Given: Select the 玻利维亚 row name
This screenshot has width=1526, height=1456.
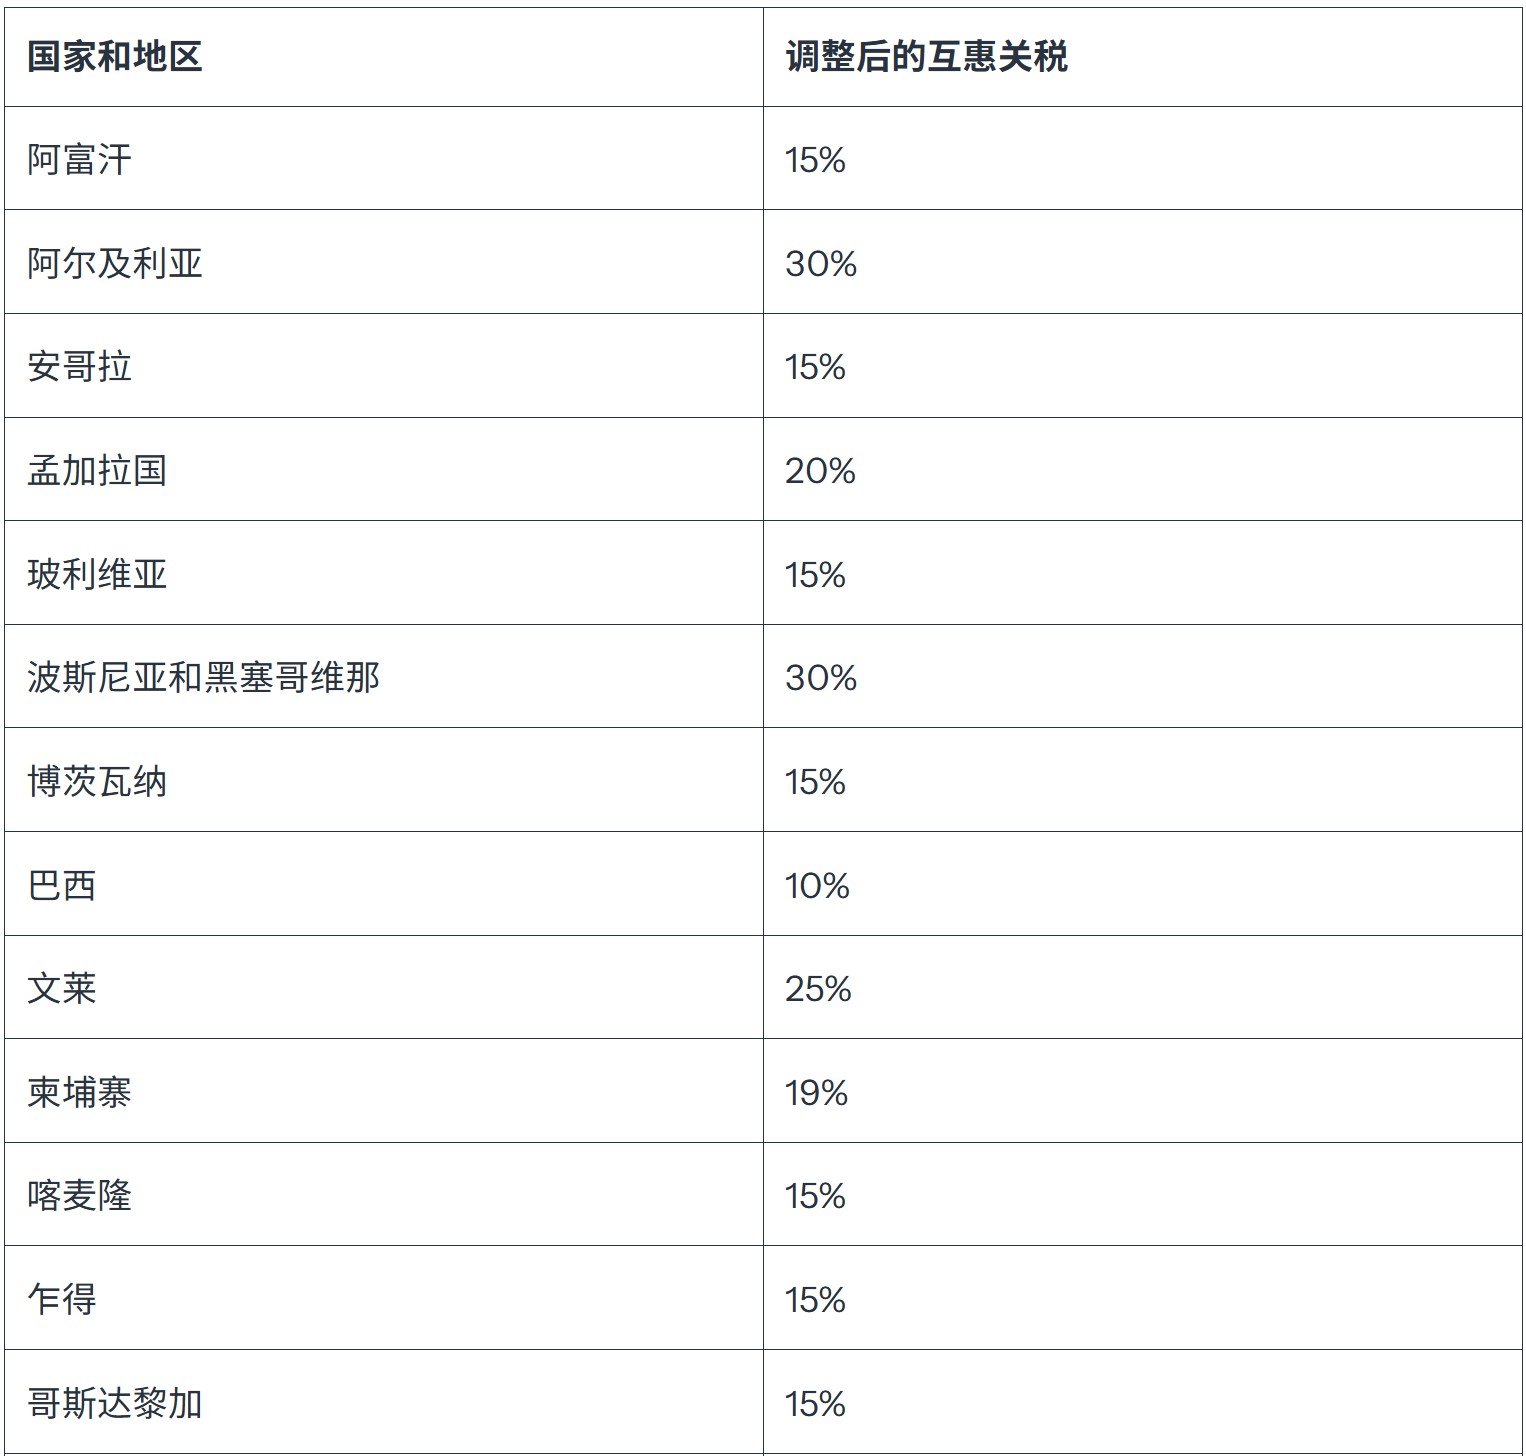Looking at the screenshot, I should pos(97,574).
